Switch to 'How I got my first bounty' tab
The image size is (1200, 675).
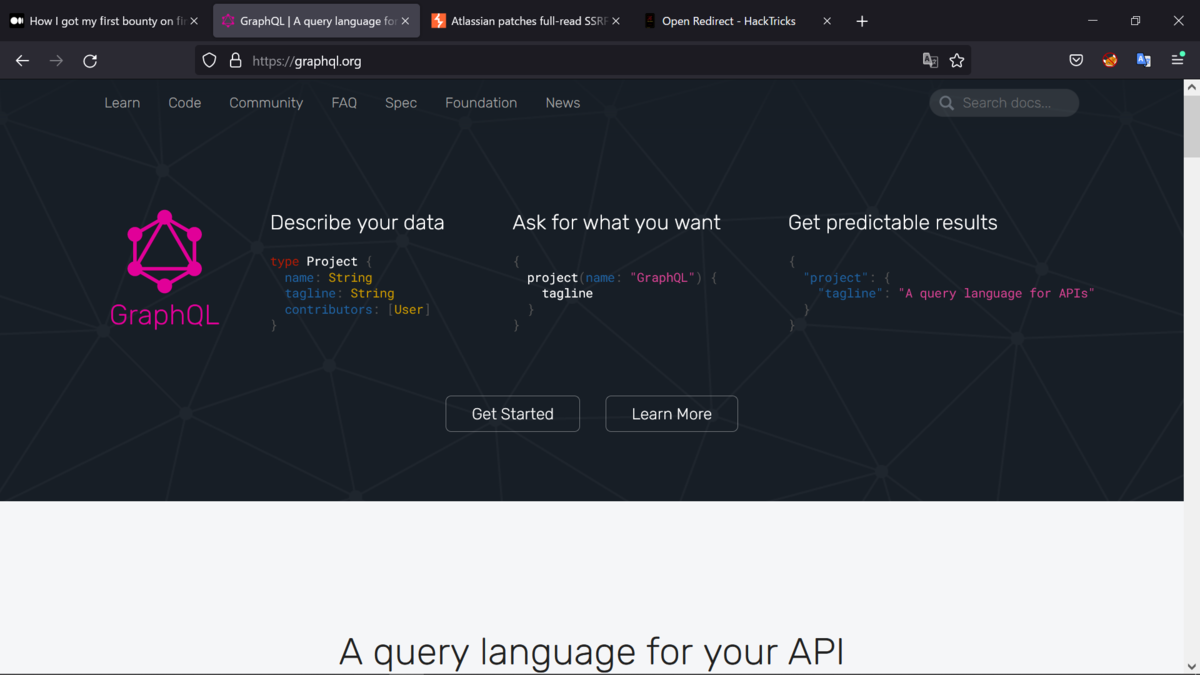(x=103, y=21)
